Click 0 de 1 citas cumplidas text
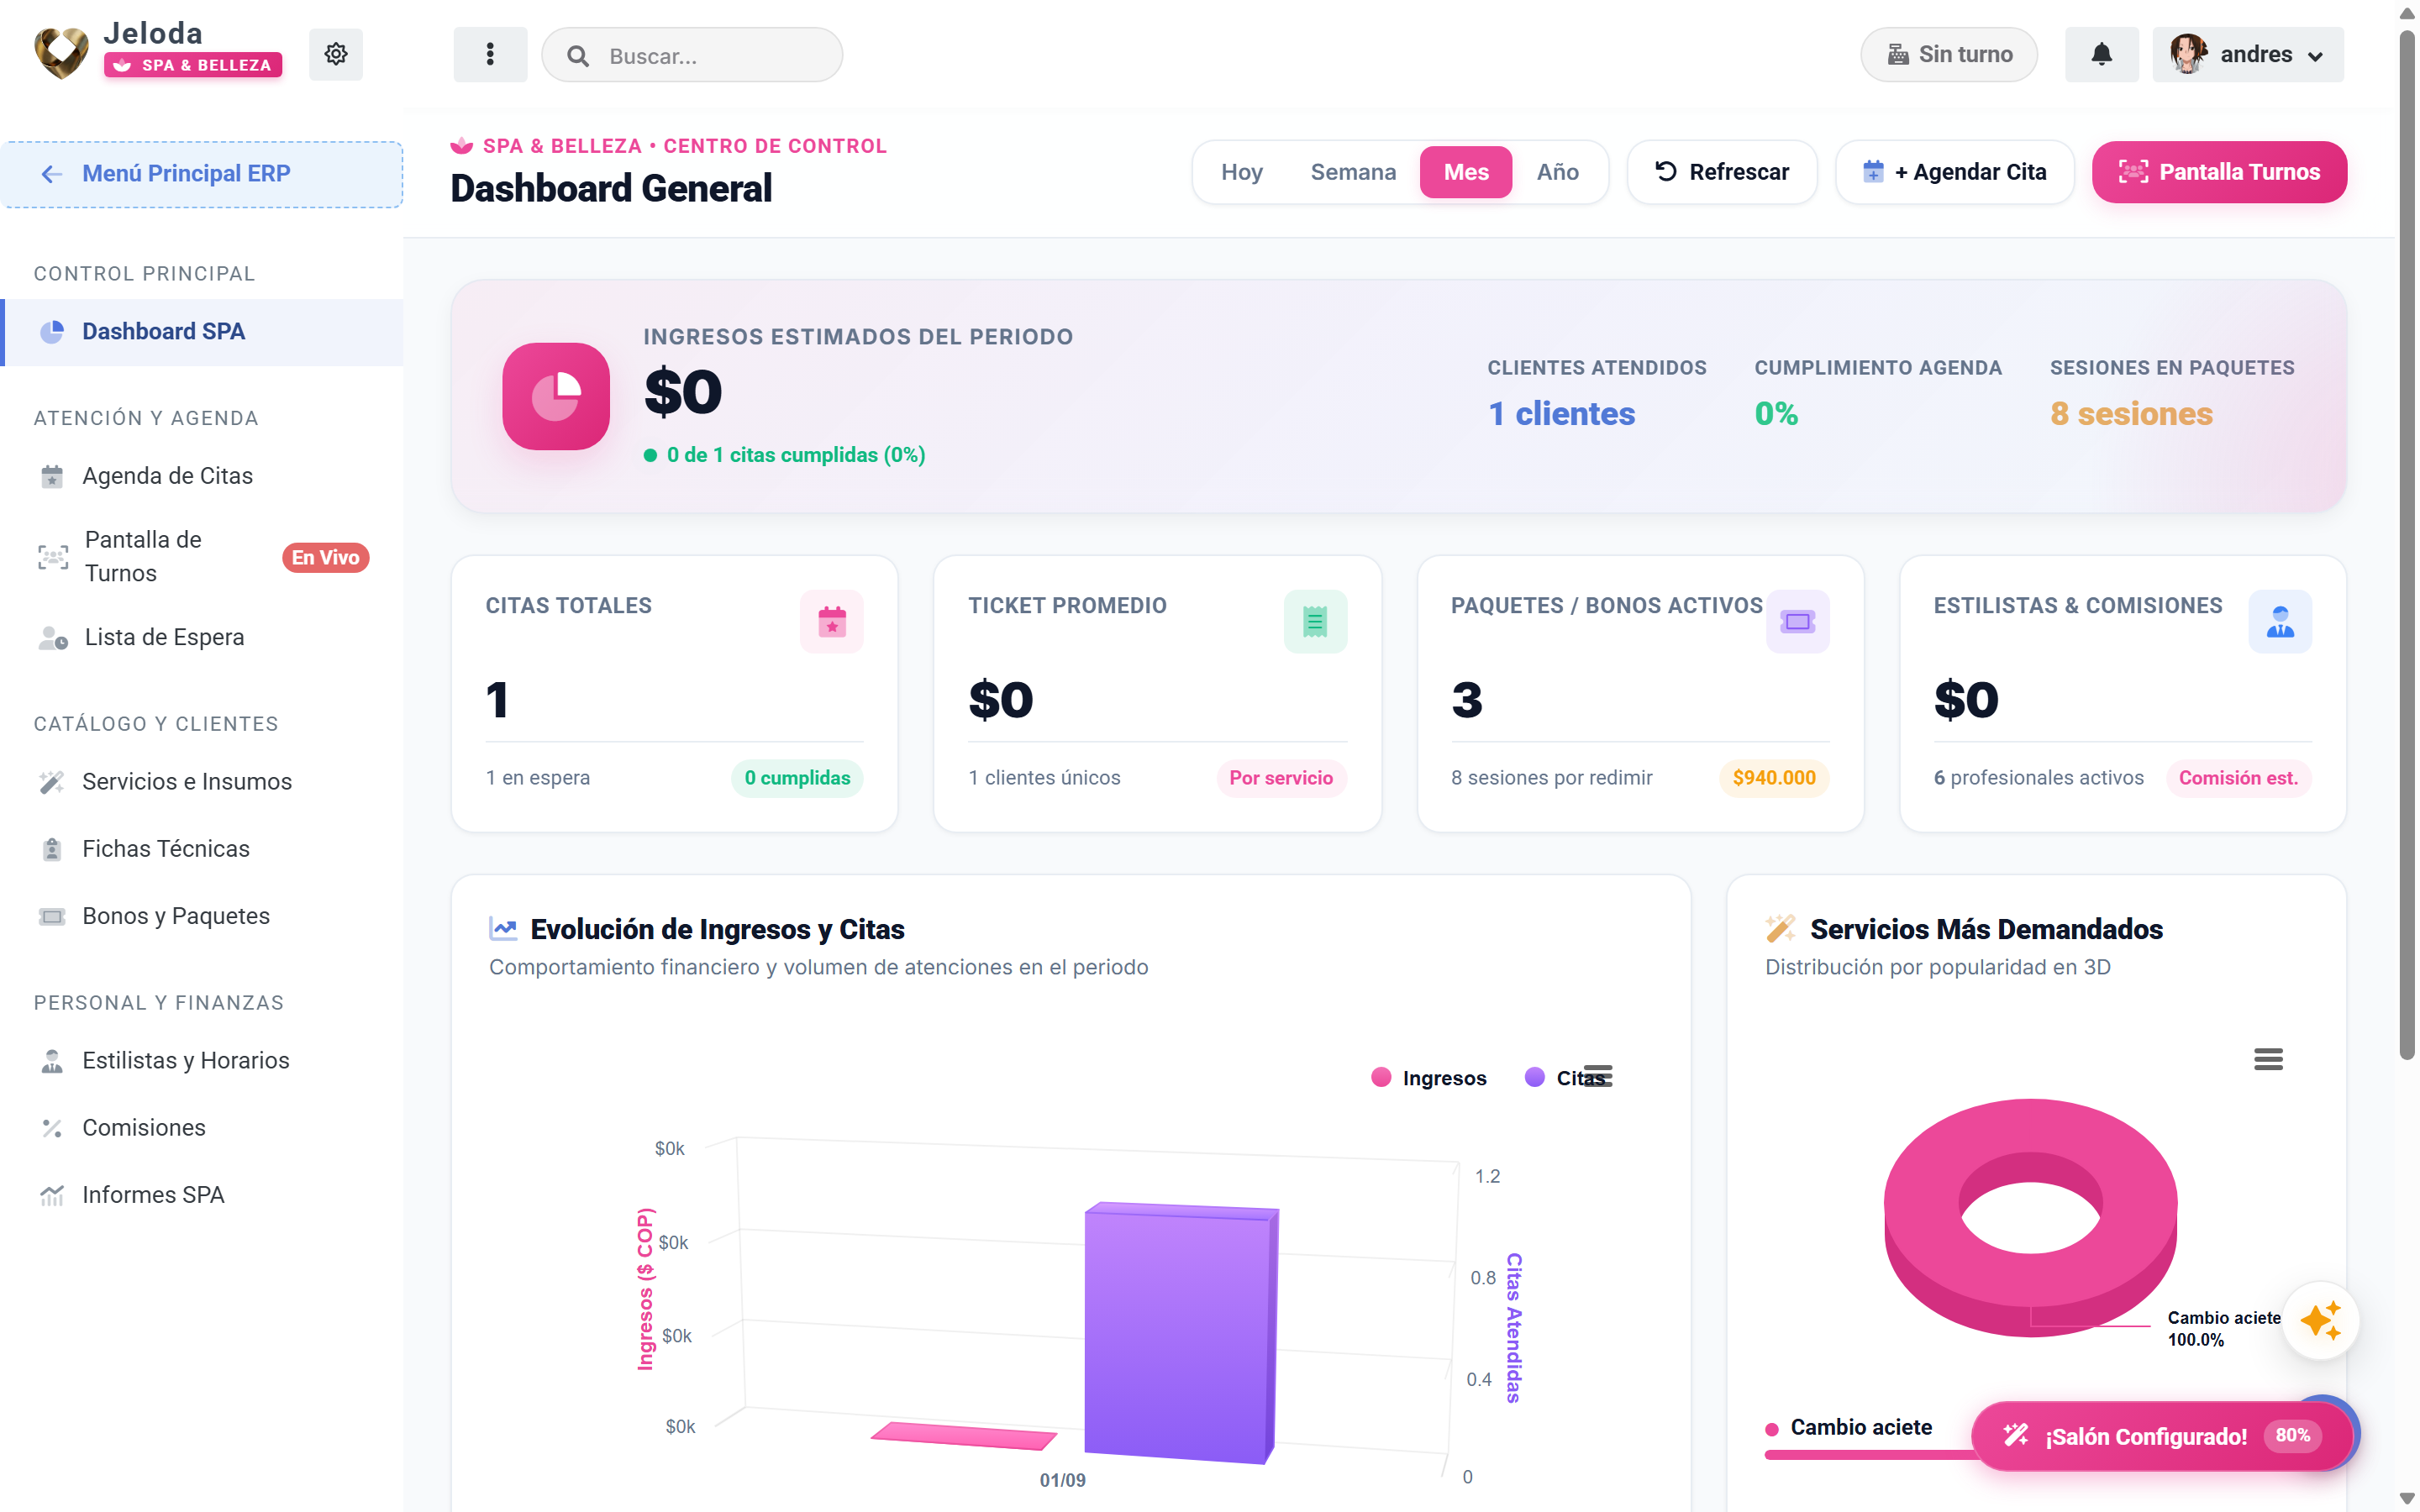 (796, 455)
